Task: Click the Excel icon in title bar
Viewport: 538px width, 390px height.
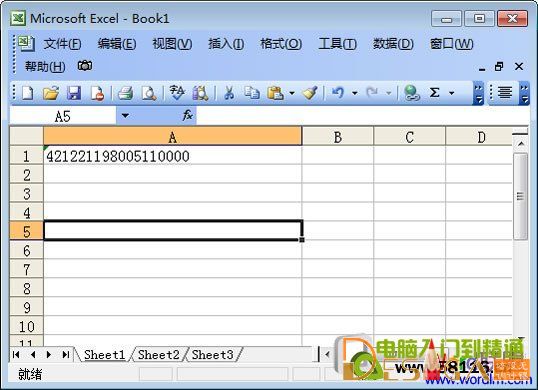Action: click(18, 18)
